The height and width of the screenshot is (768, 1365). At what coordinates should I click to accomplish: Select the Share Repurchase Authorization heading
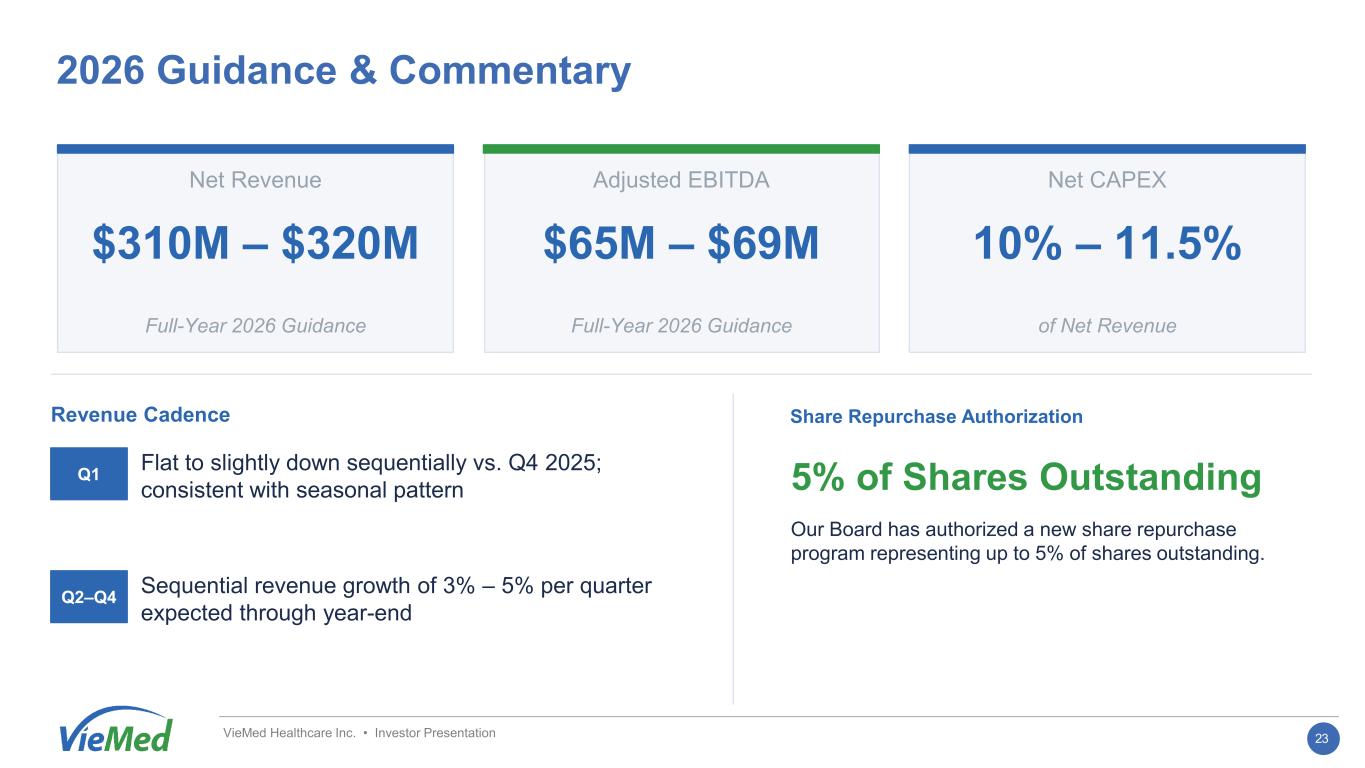point(936,417)
